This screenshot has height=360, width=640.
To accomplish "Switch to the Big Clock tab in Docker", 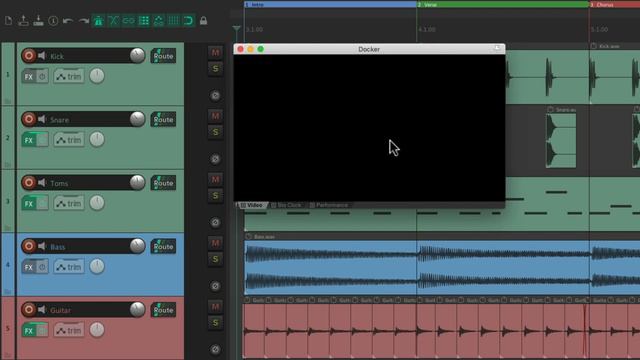I will [286, 205].
